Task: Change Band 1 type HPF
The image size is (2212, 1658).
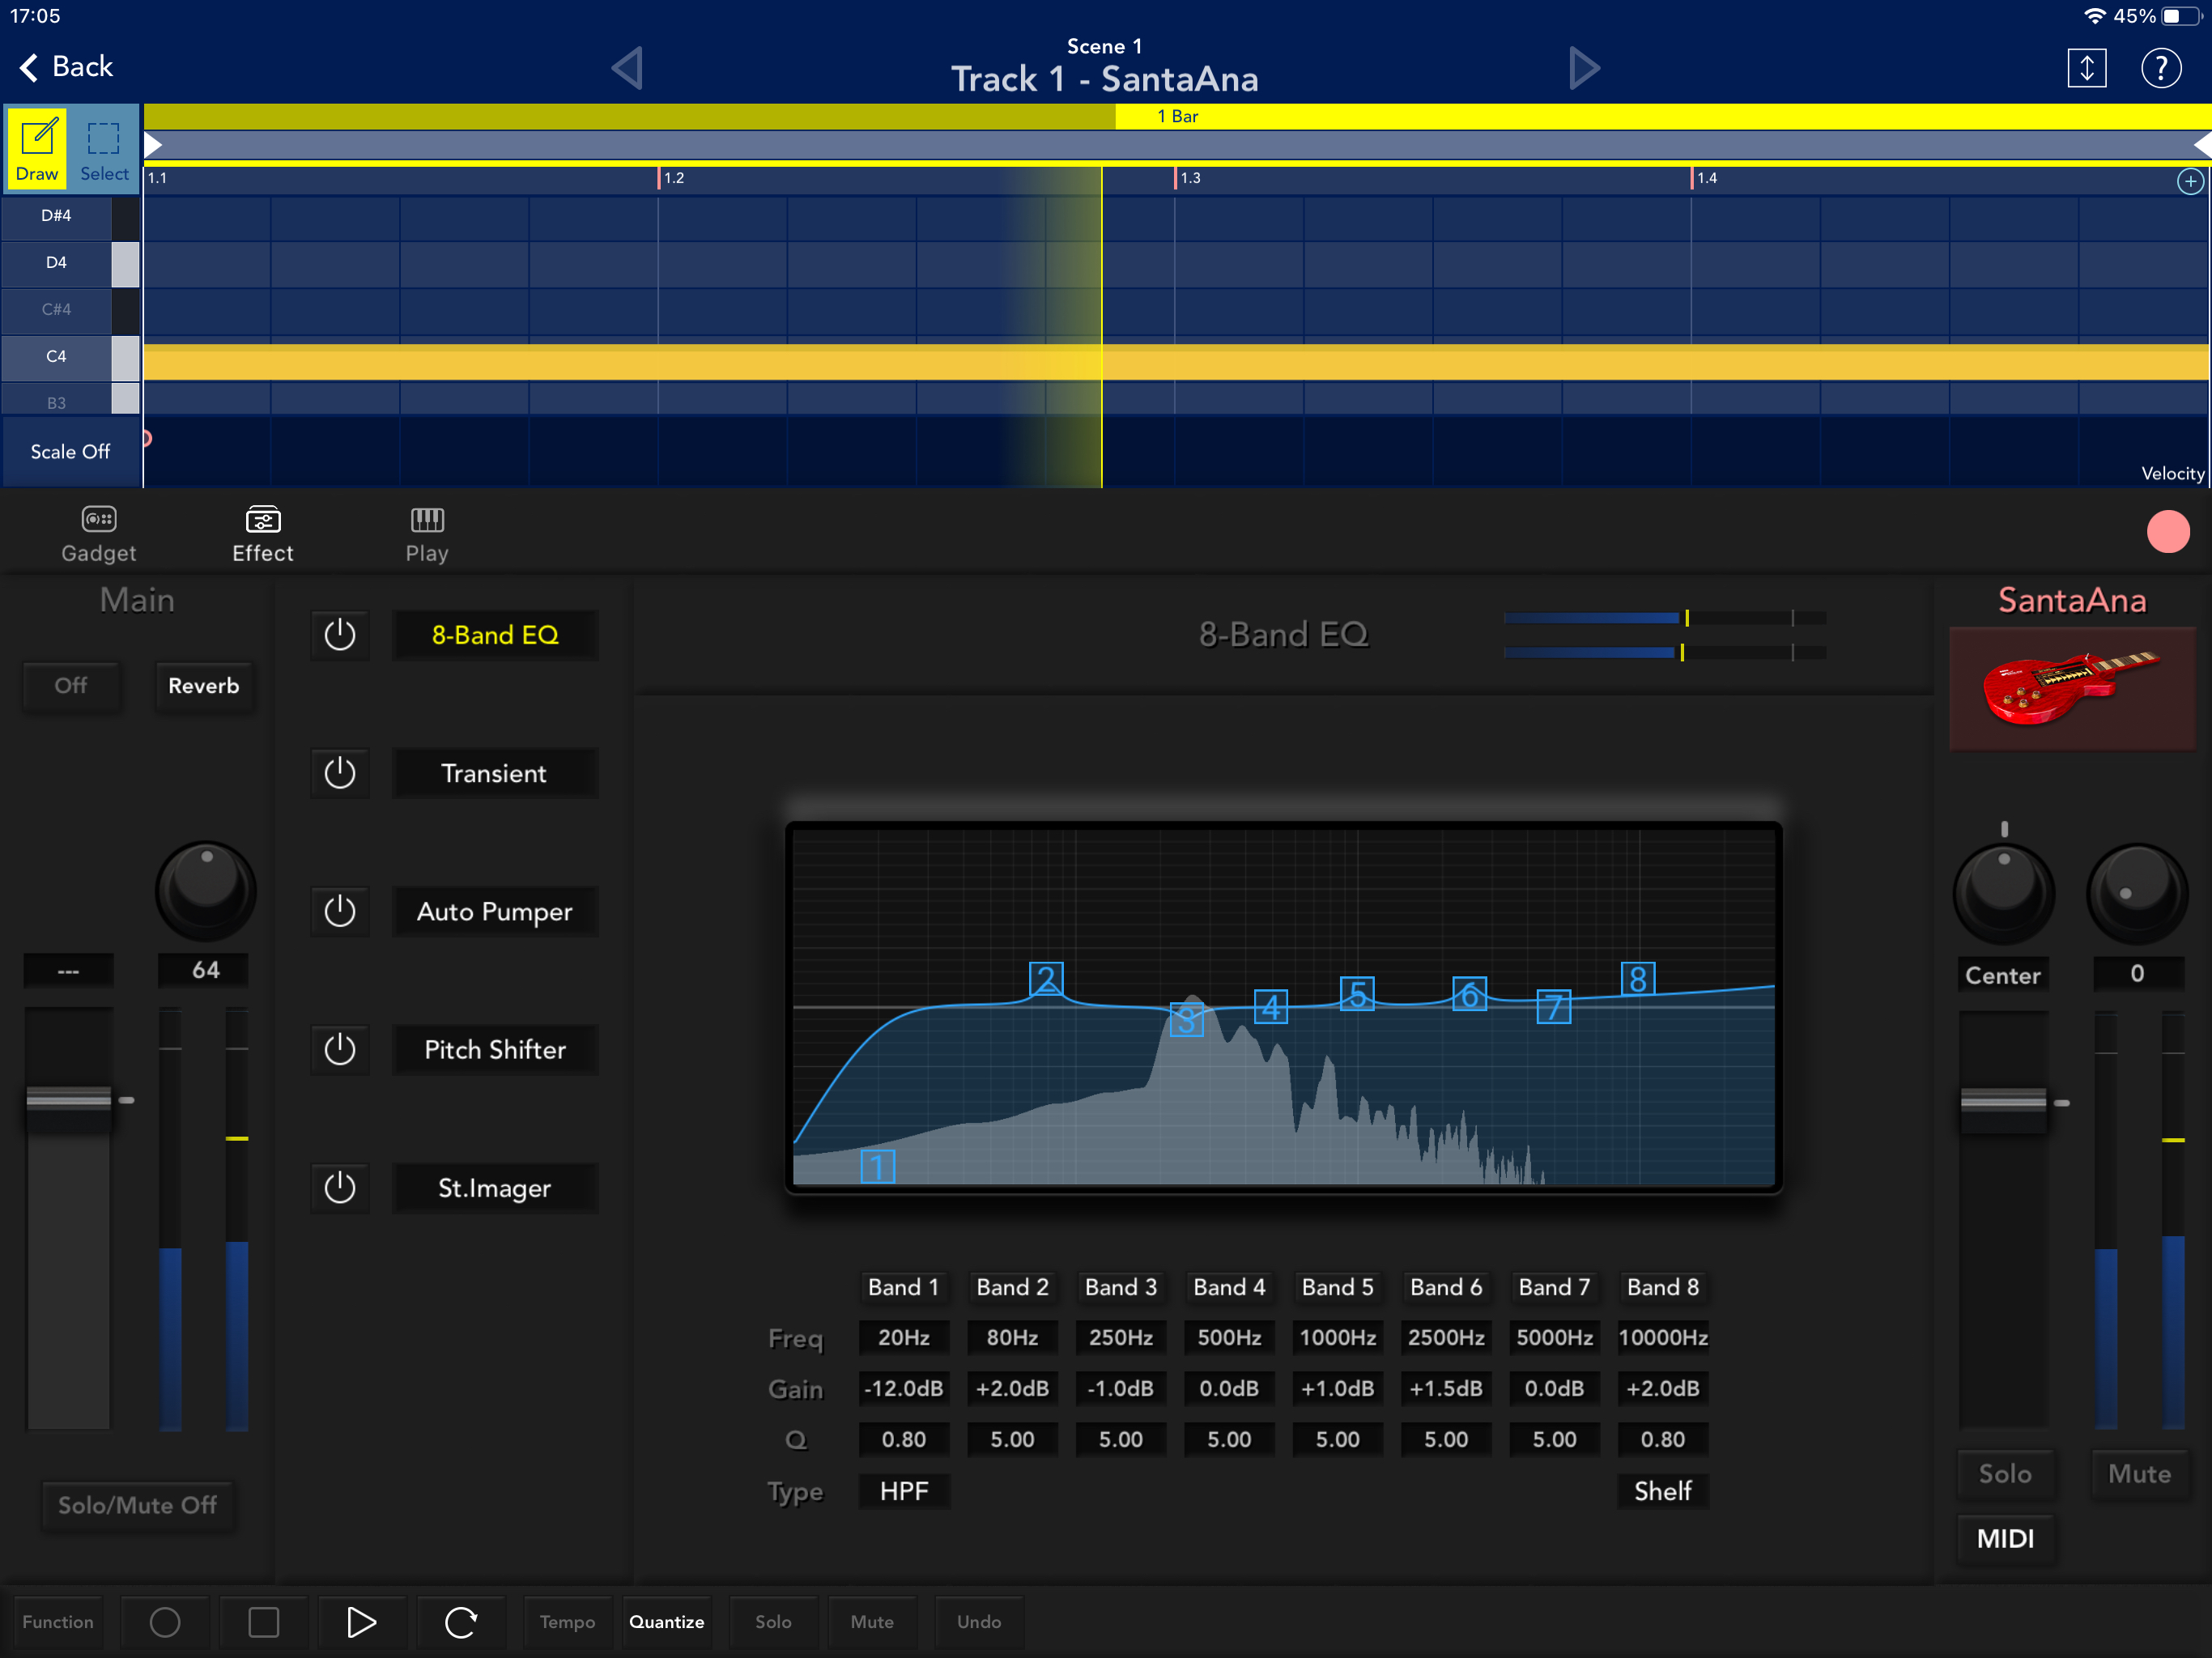Action: (904, 1491)
